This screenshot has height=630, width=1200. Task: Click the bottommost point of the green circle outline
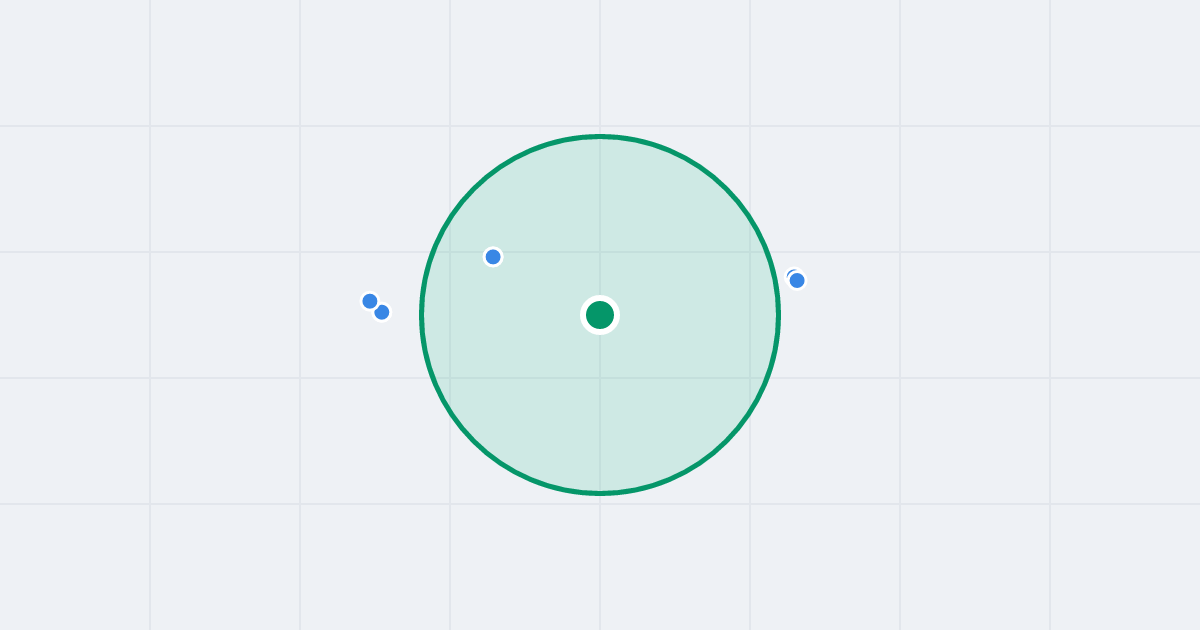[600, 493]
